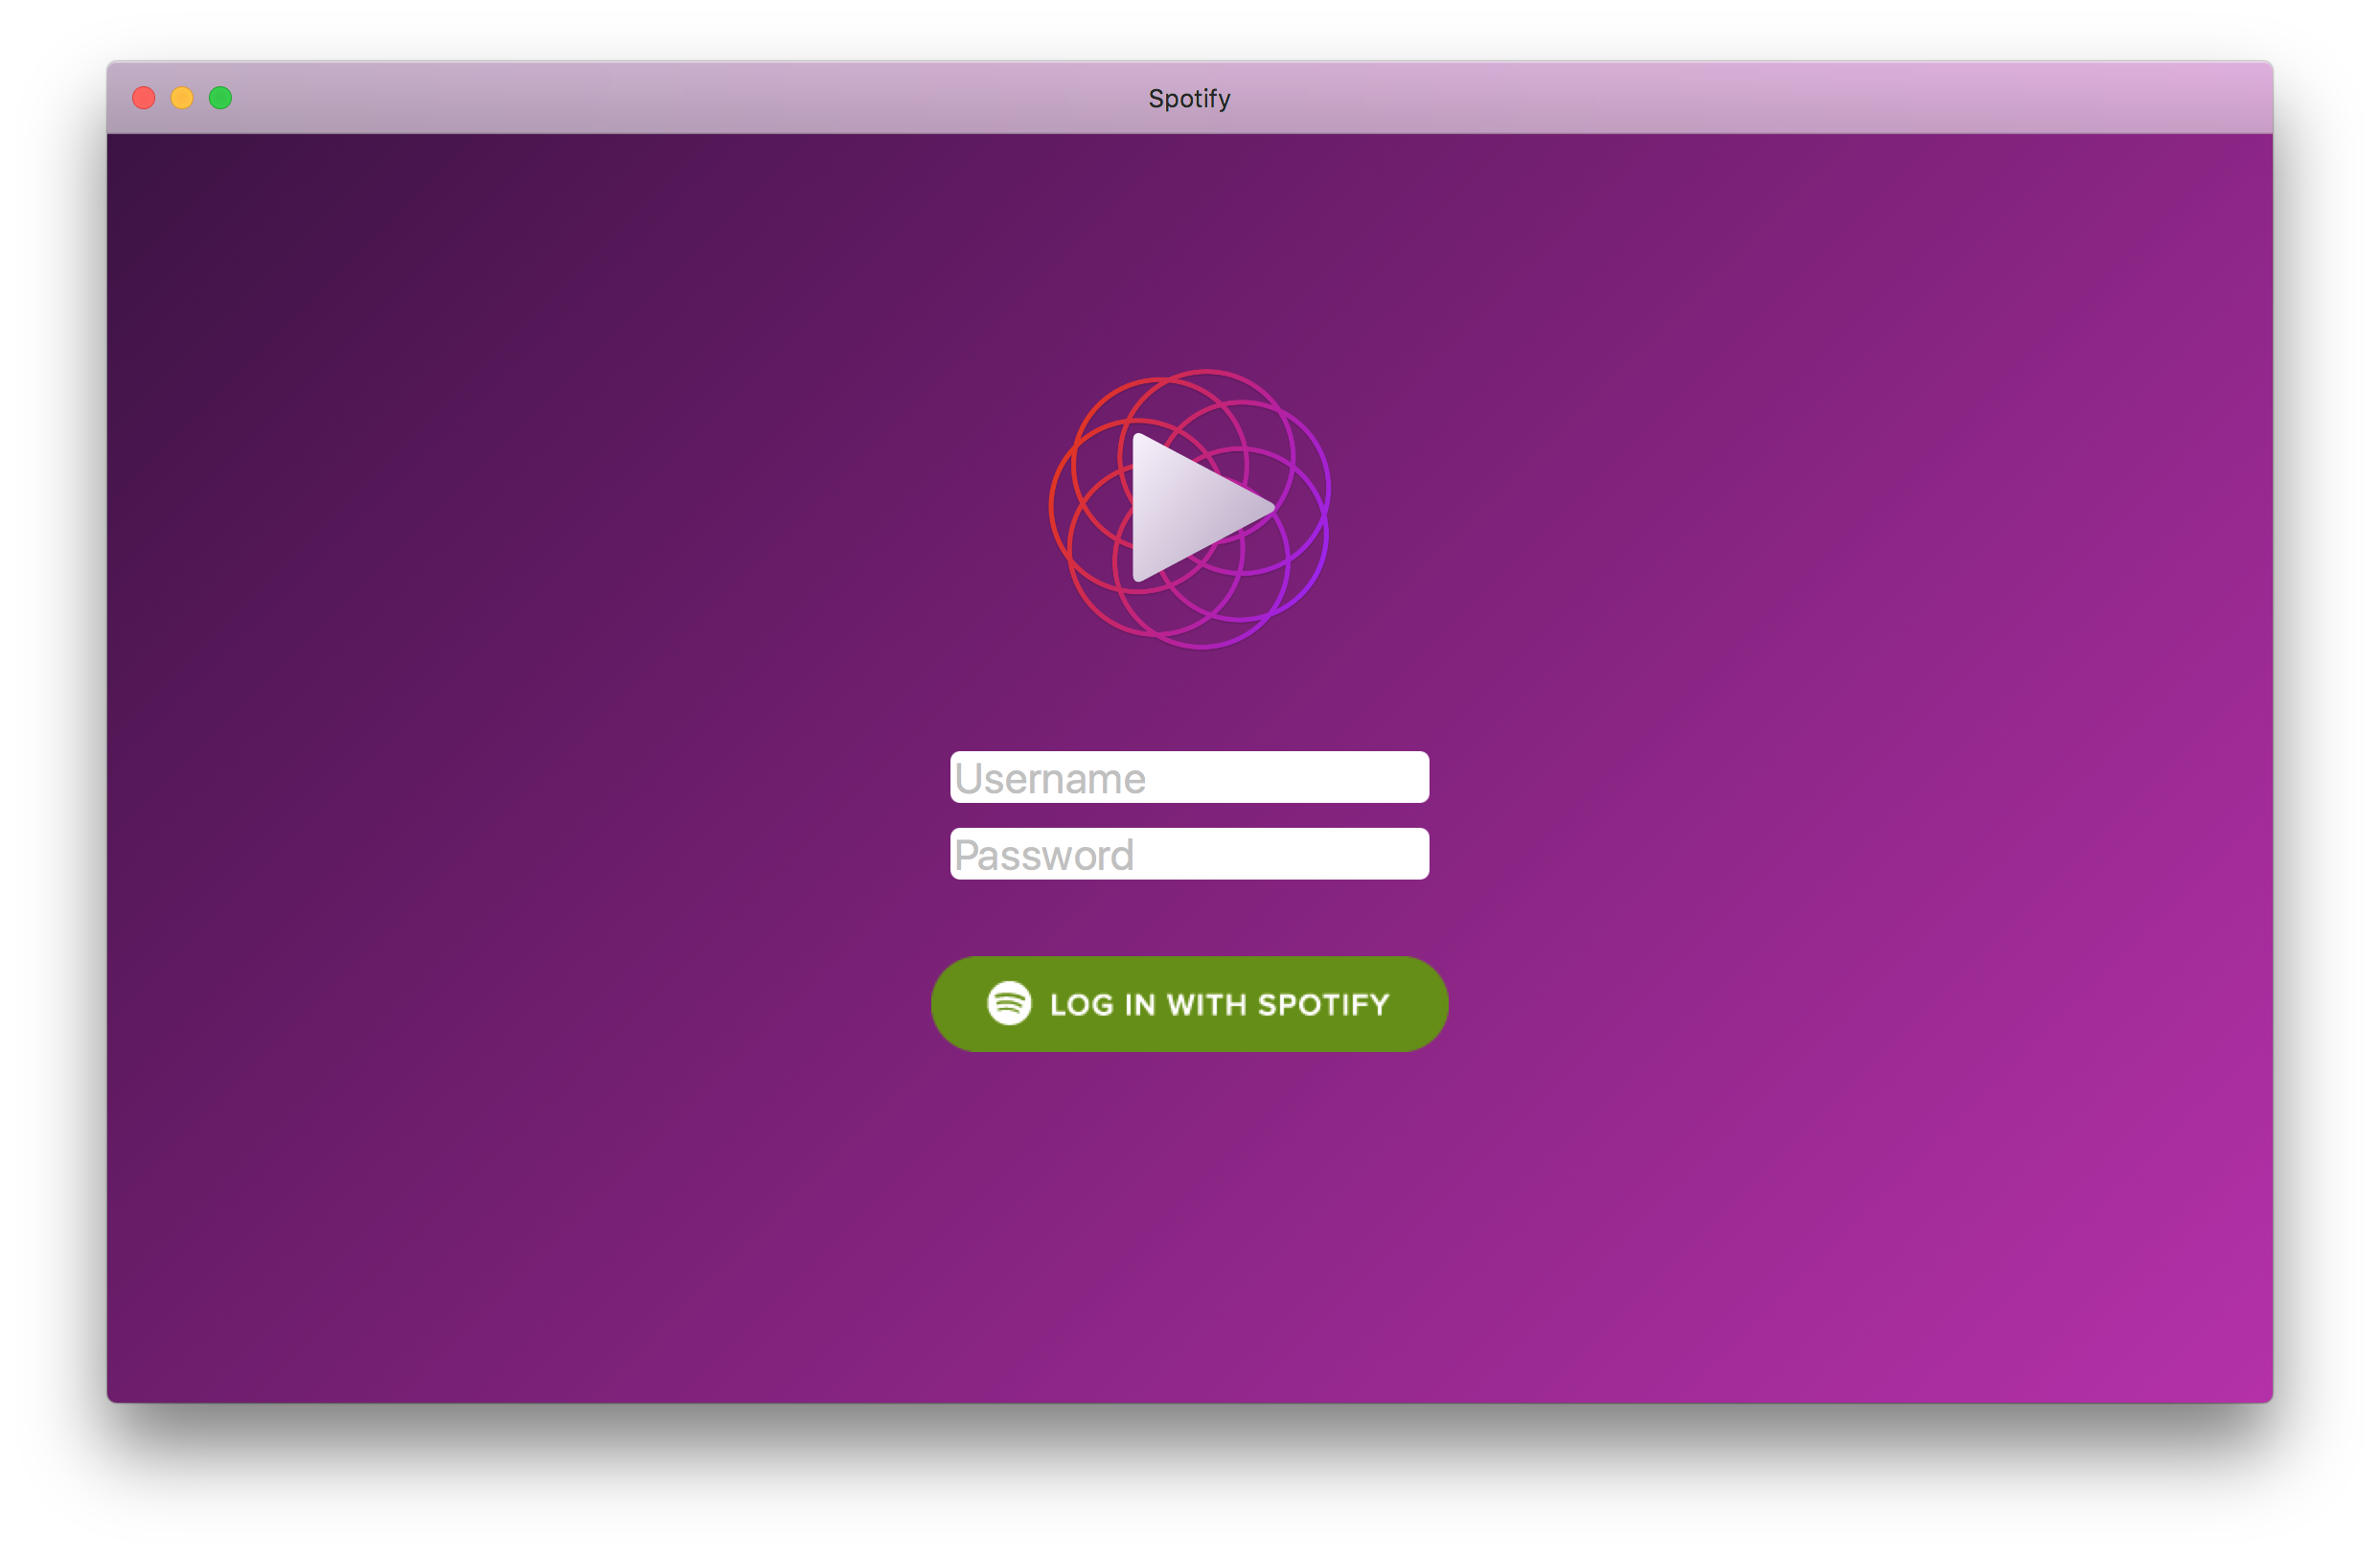Click the "Spotify" window title text
The image size is (2380, 1556).
tap(1189, 99)
